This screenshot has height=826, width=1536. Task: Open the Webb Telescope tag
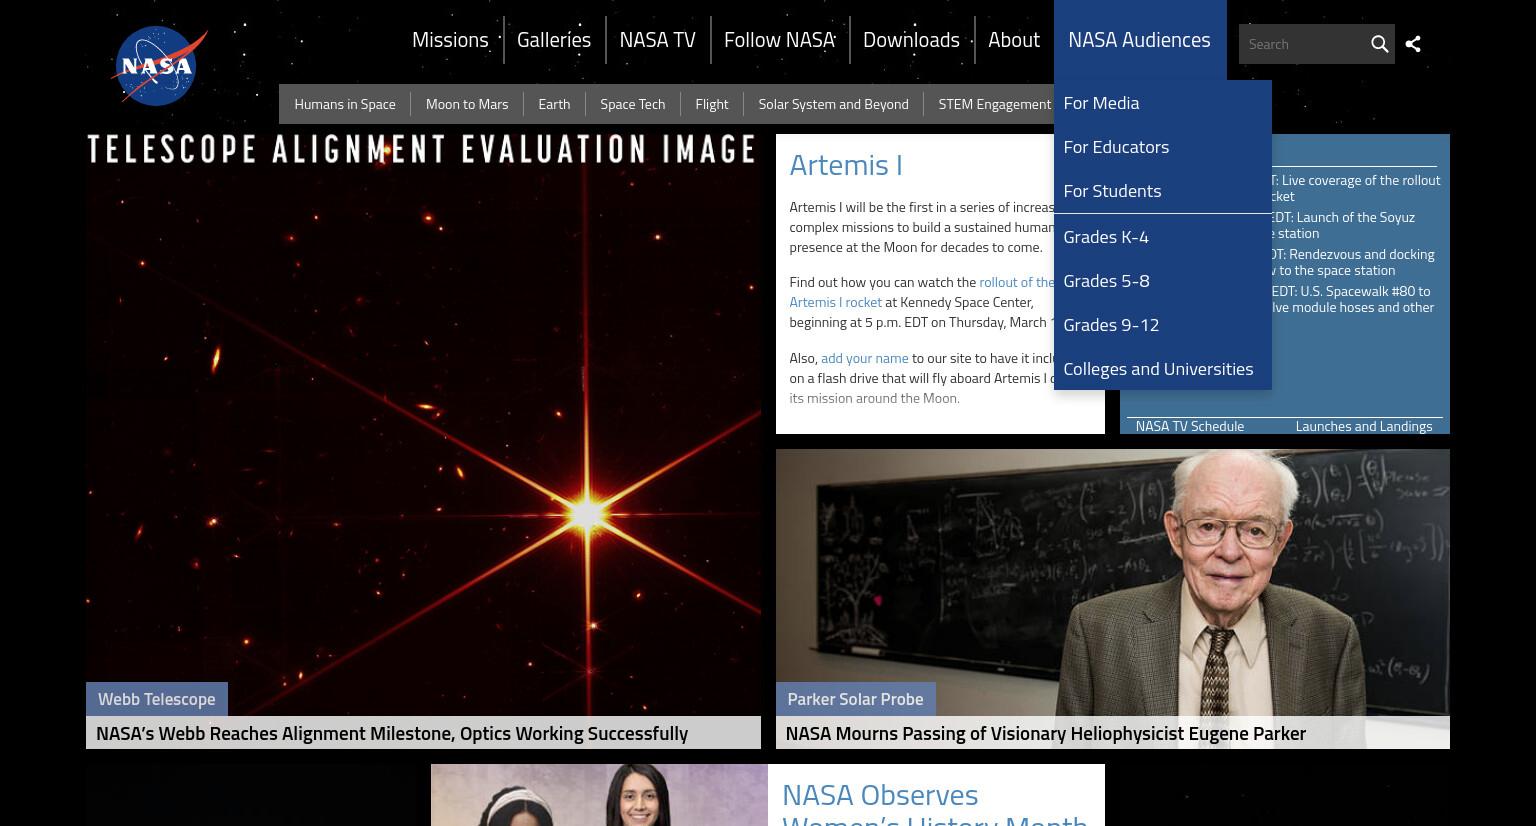point(157,699)
